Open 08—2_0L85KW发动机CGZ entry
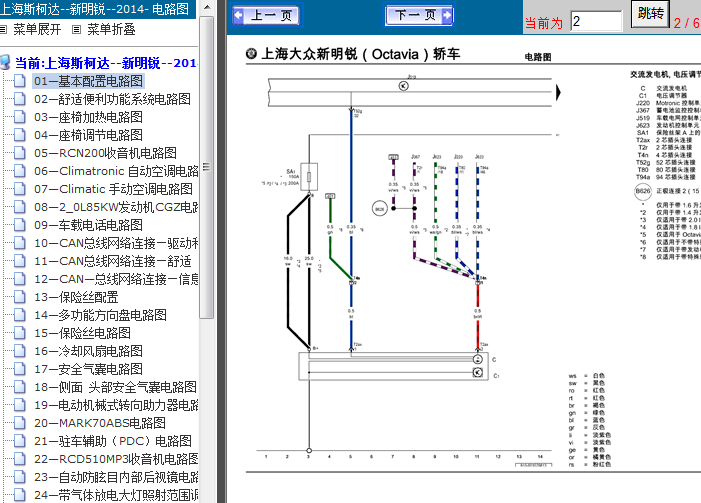Image resolution: width=701 pixels, height=503 pixels. click(116, 207)
